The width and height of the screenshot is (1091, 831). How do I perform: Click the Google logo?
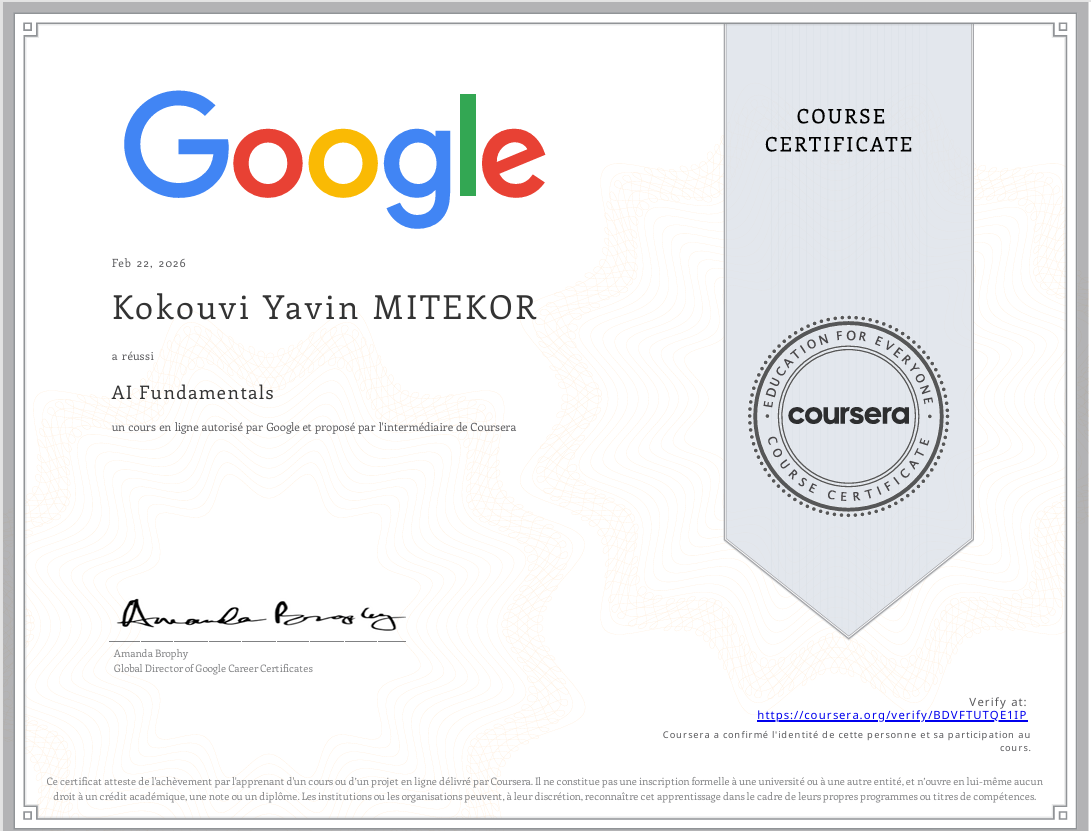click(334, 158)
